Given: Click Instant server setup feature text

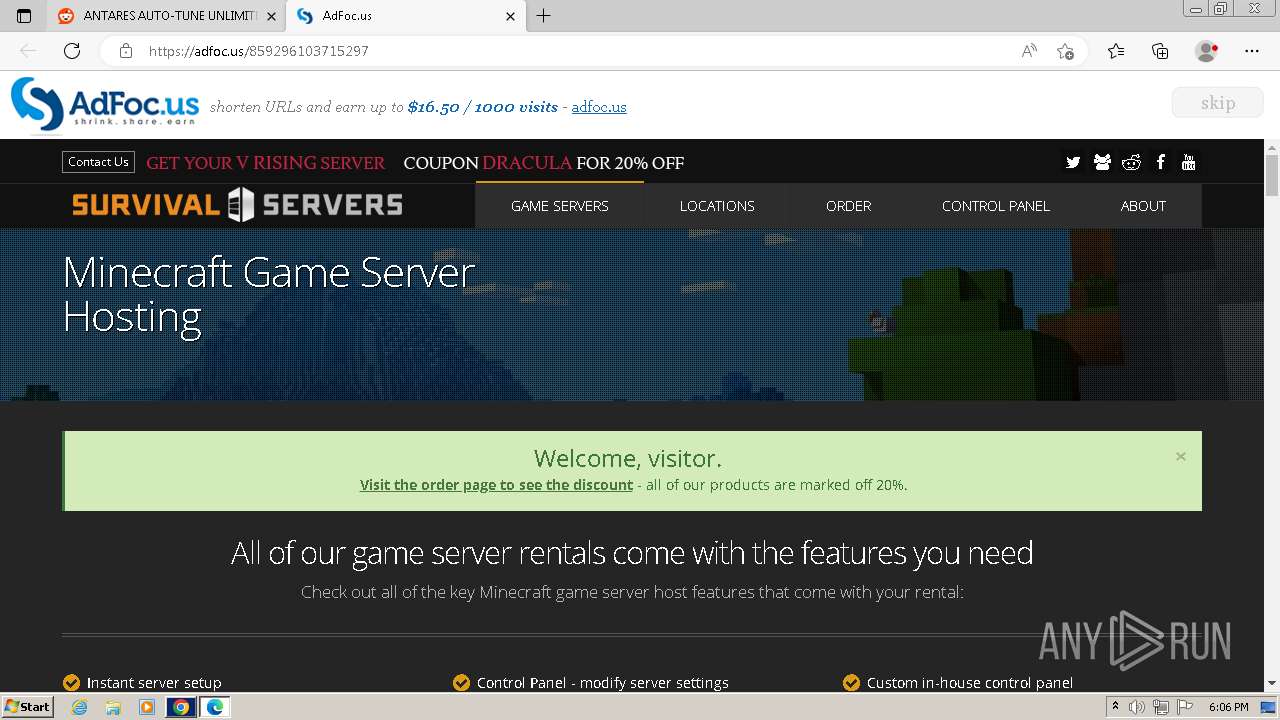Looking at the screenshot, I should (x=154, y=682).
